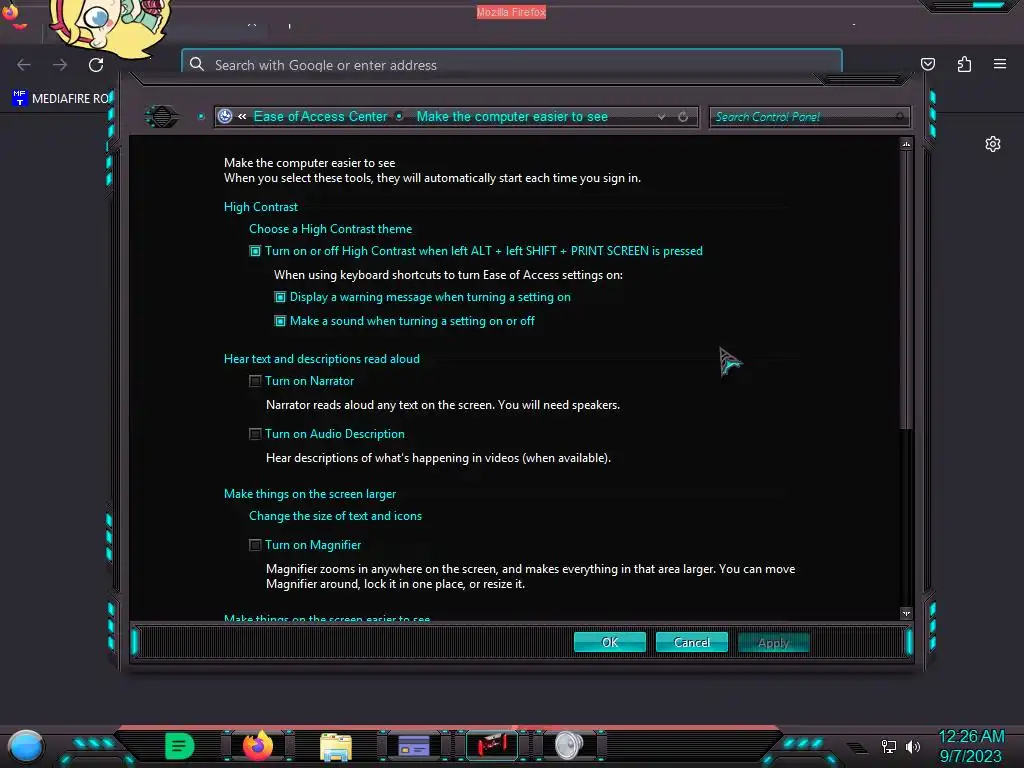Expand the address bar history dropdown arrow
Screen dimensions: 1024x768
[662, 117]
